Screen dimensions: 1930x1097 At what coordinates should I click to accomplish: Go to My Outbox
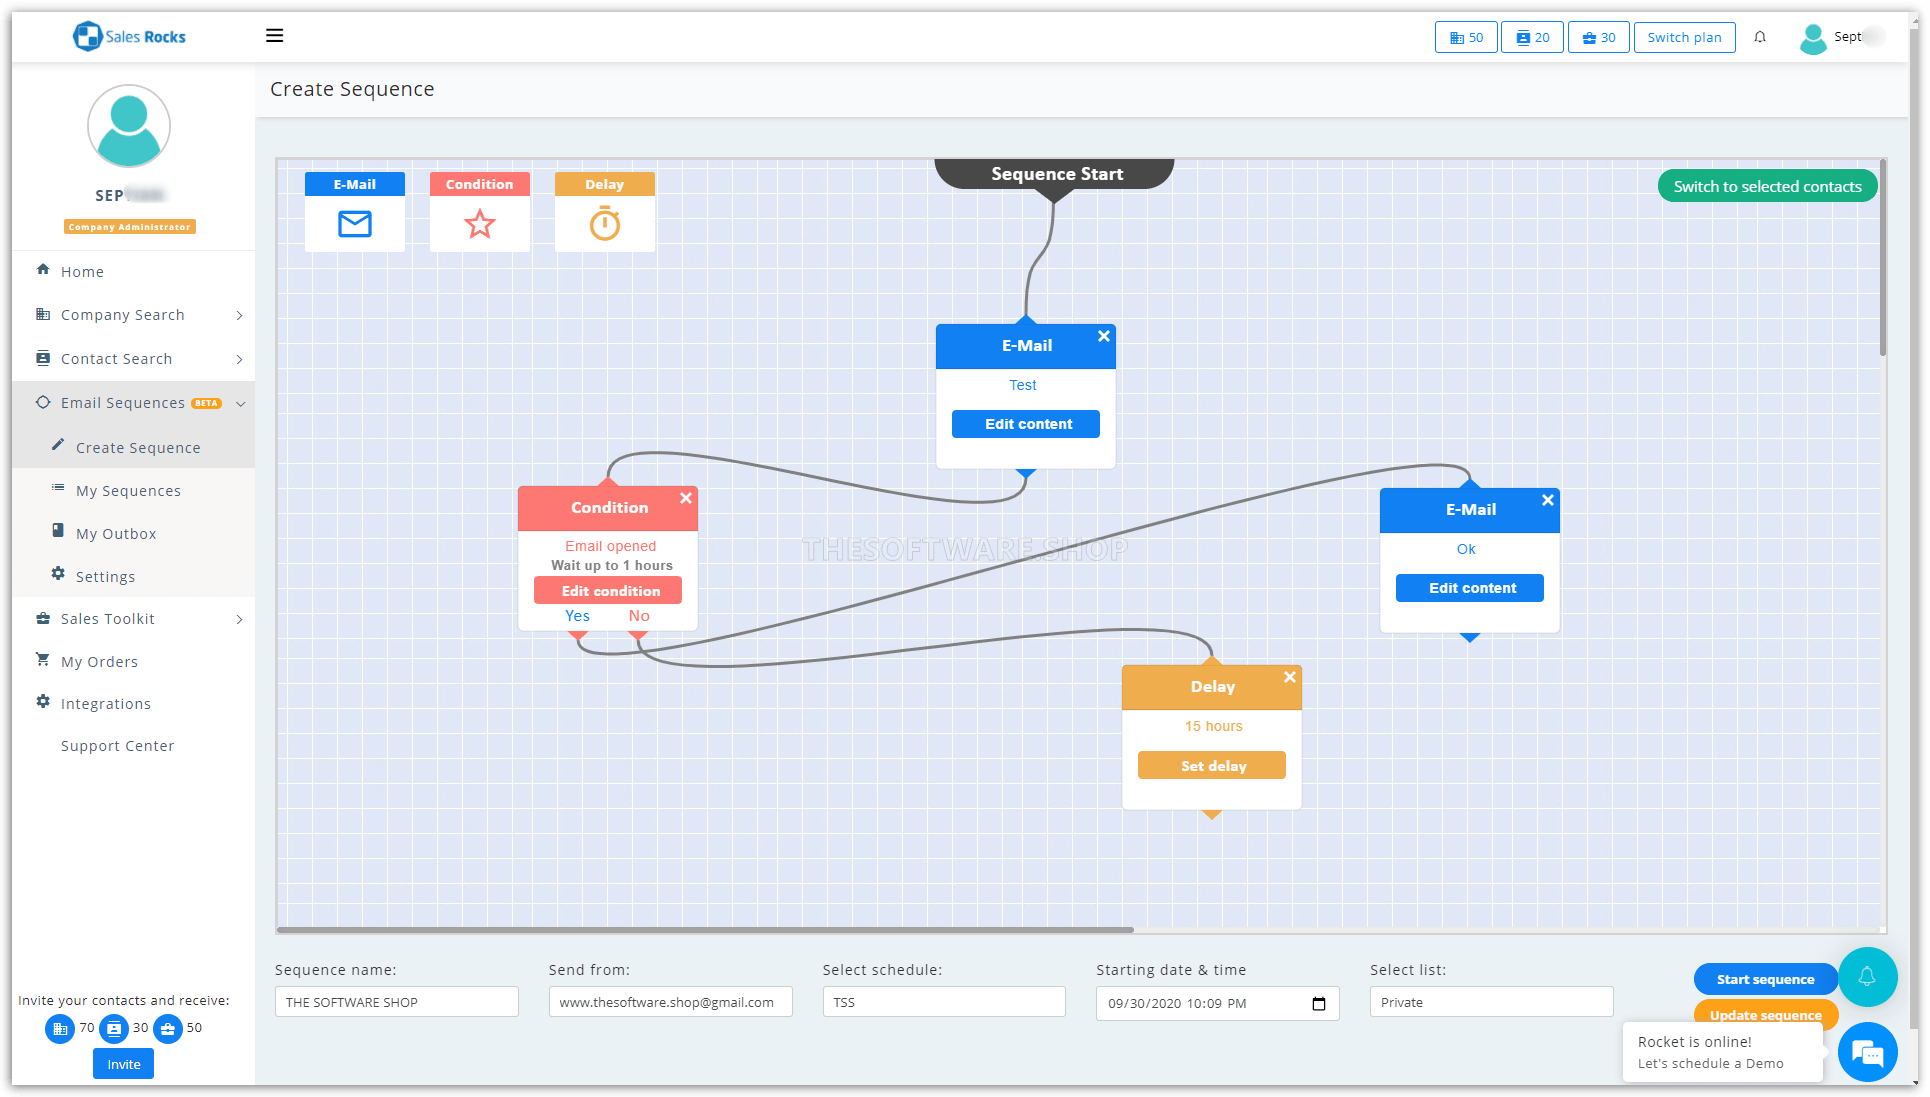point(116,534)
